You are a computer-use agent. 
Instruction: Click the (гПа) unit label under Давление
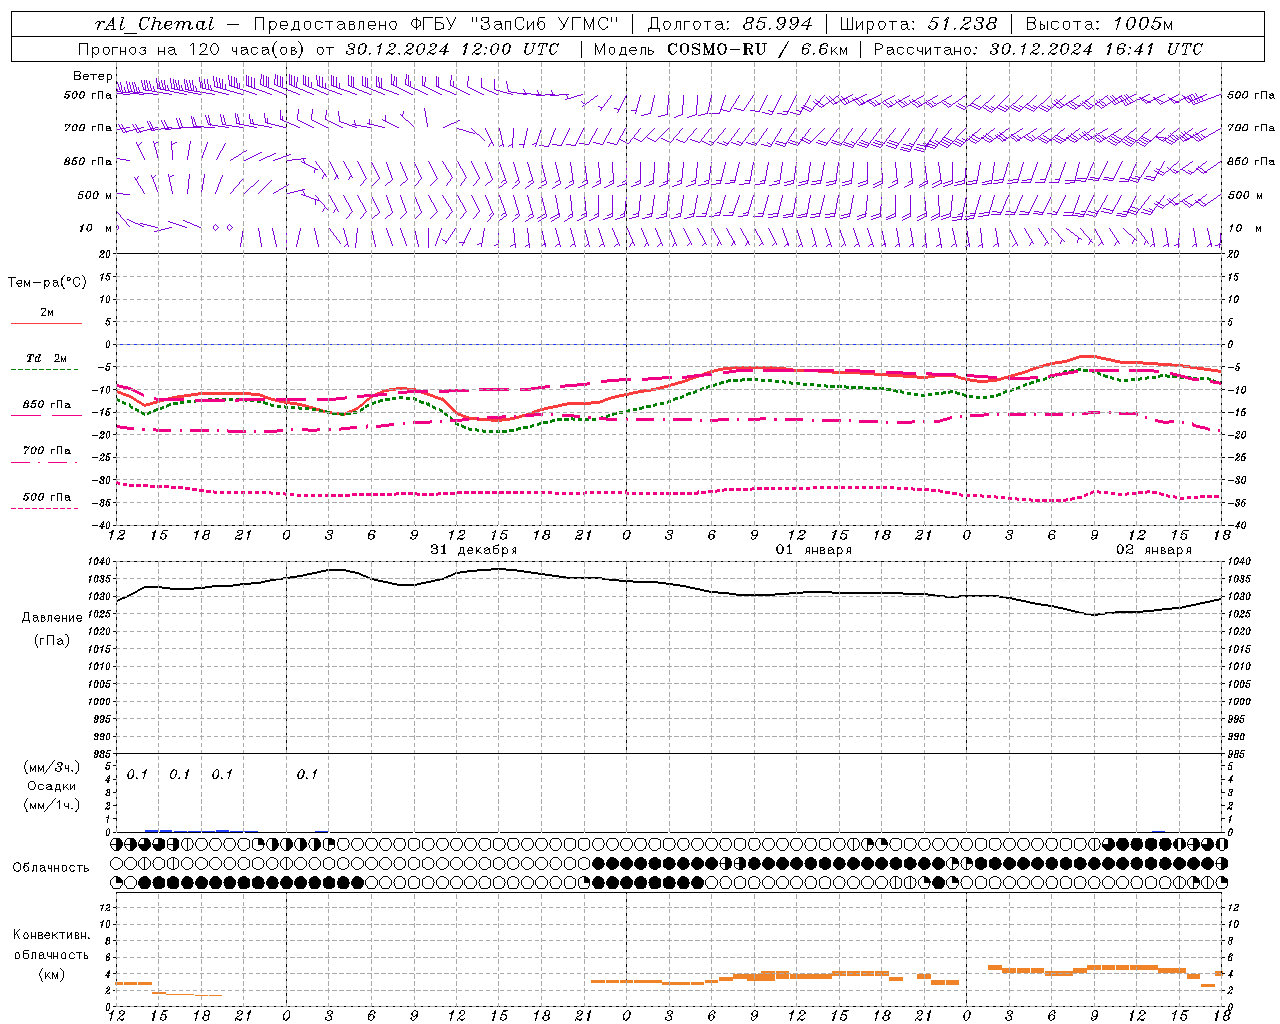tap(52, 641)
